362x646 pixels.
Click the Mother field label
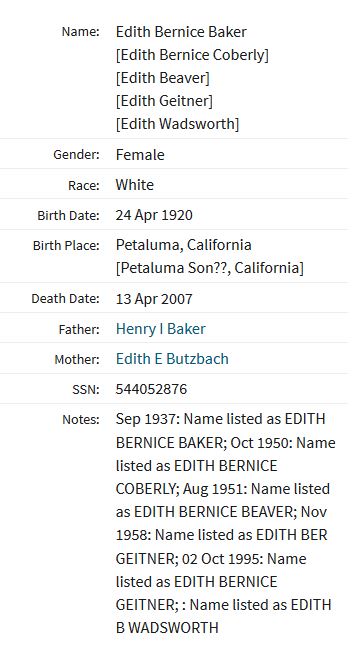(77, 359)
